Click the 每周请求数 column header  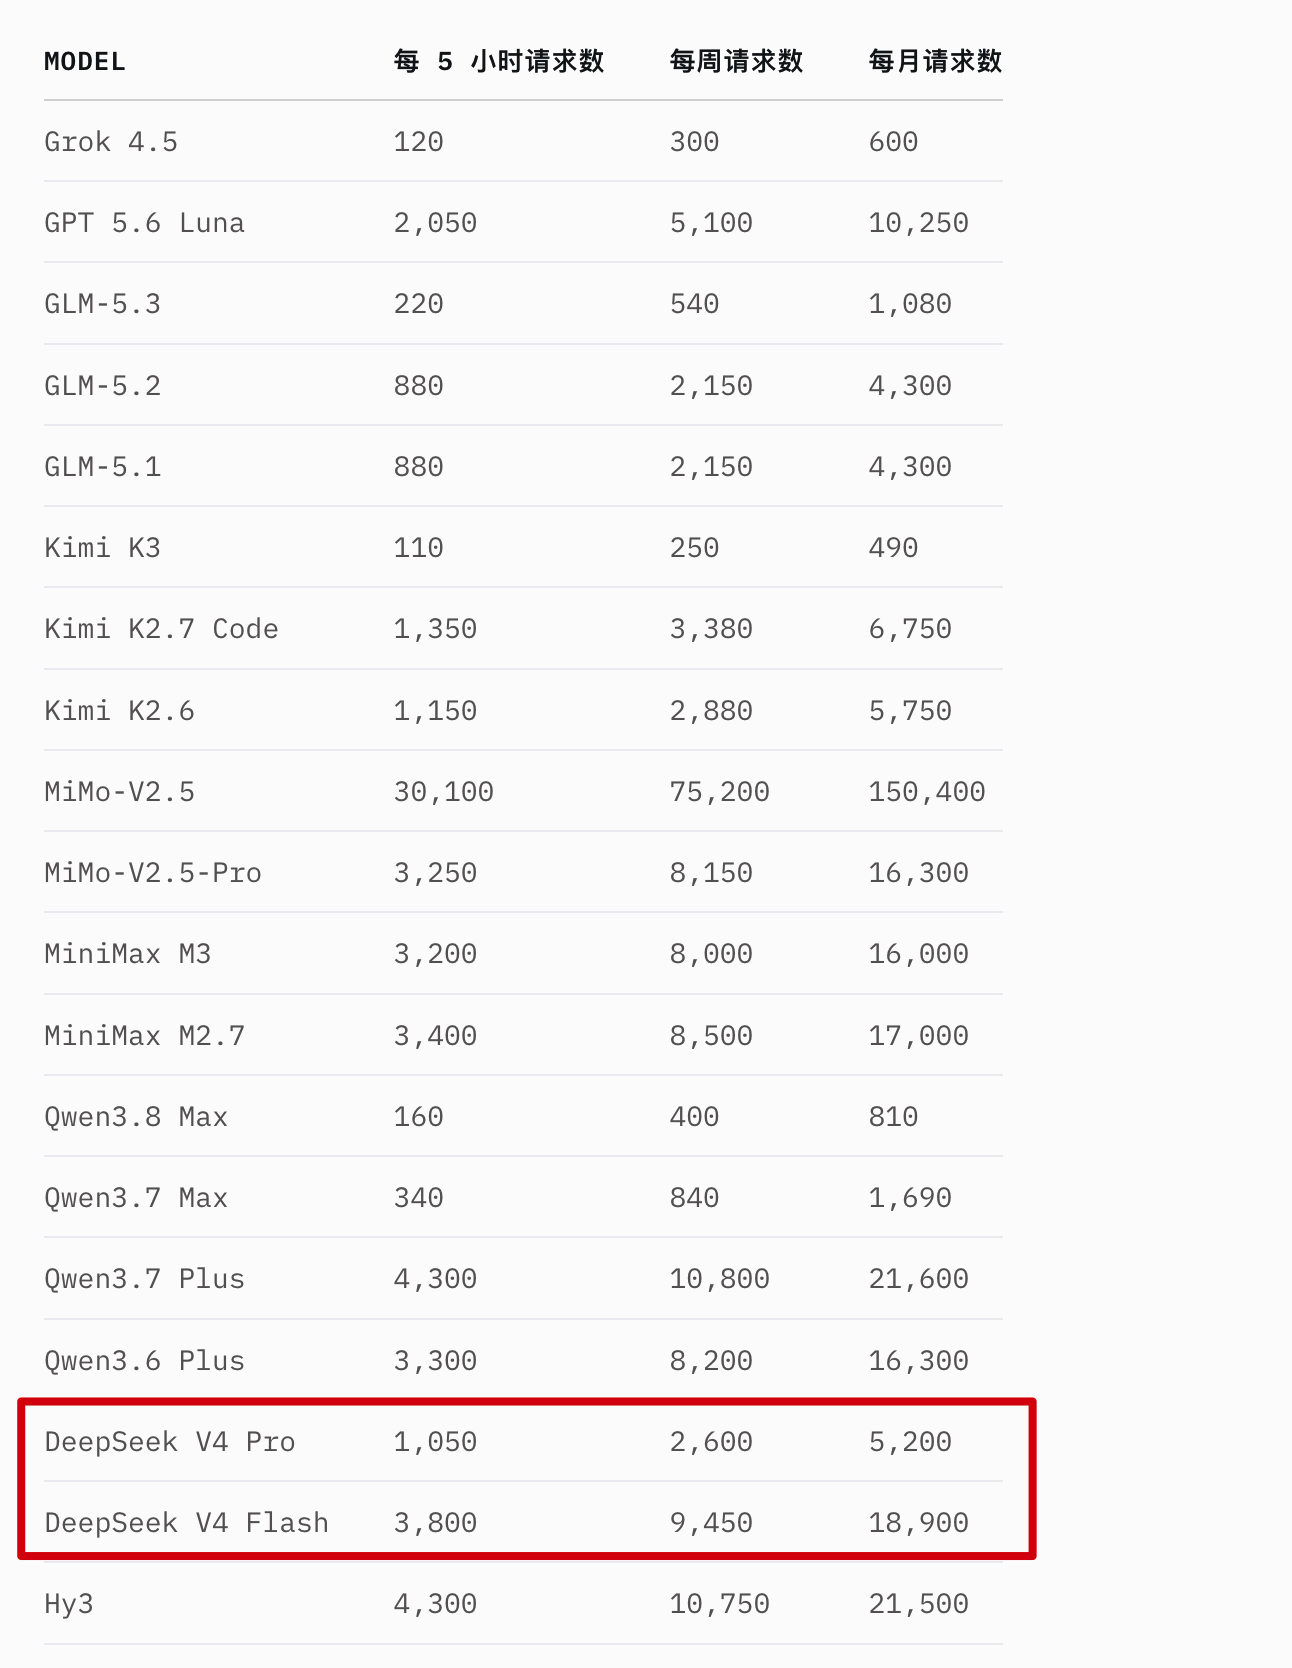pyautogui.click(x=736, y=62)
